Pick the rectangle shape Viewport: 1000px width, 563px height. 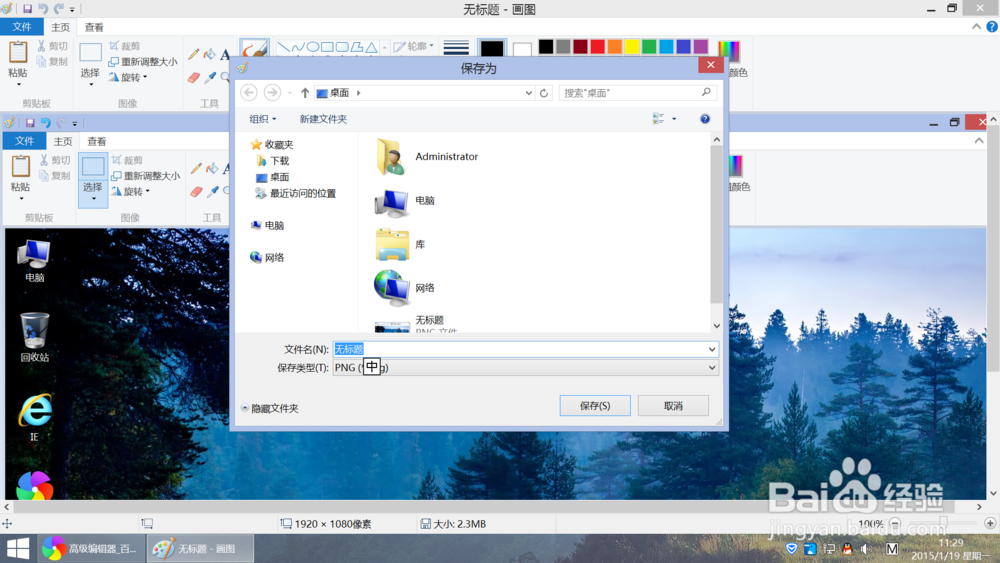(x=327, y=47)
